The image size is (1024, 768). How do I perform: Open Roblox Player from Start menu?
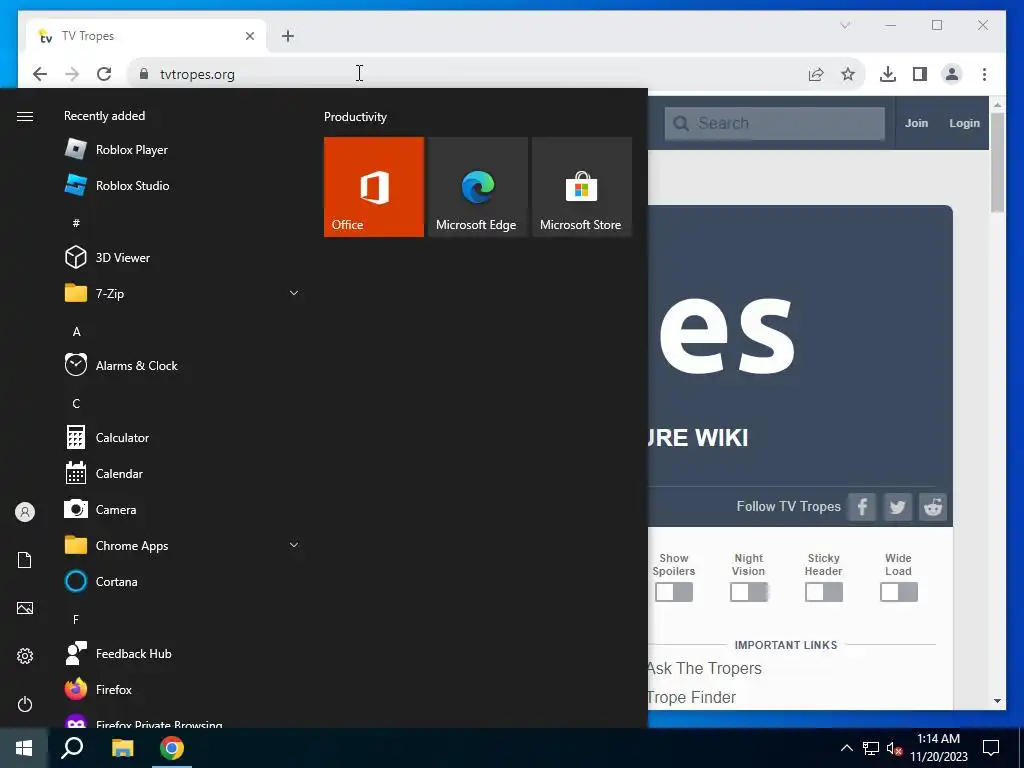coord(182,150)
